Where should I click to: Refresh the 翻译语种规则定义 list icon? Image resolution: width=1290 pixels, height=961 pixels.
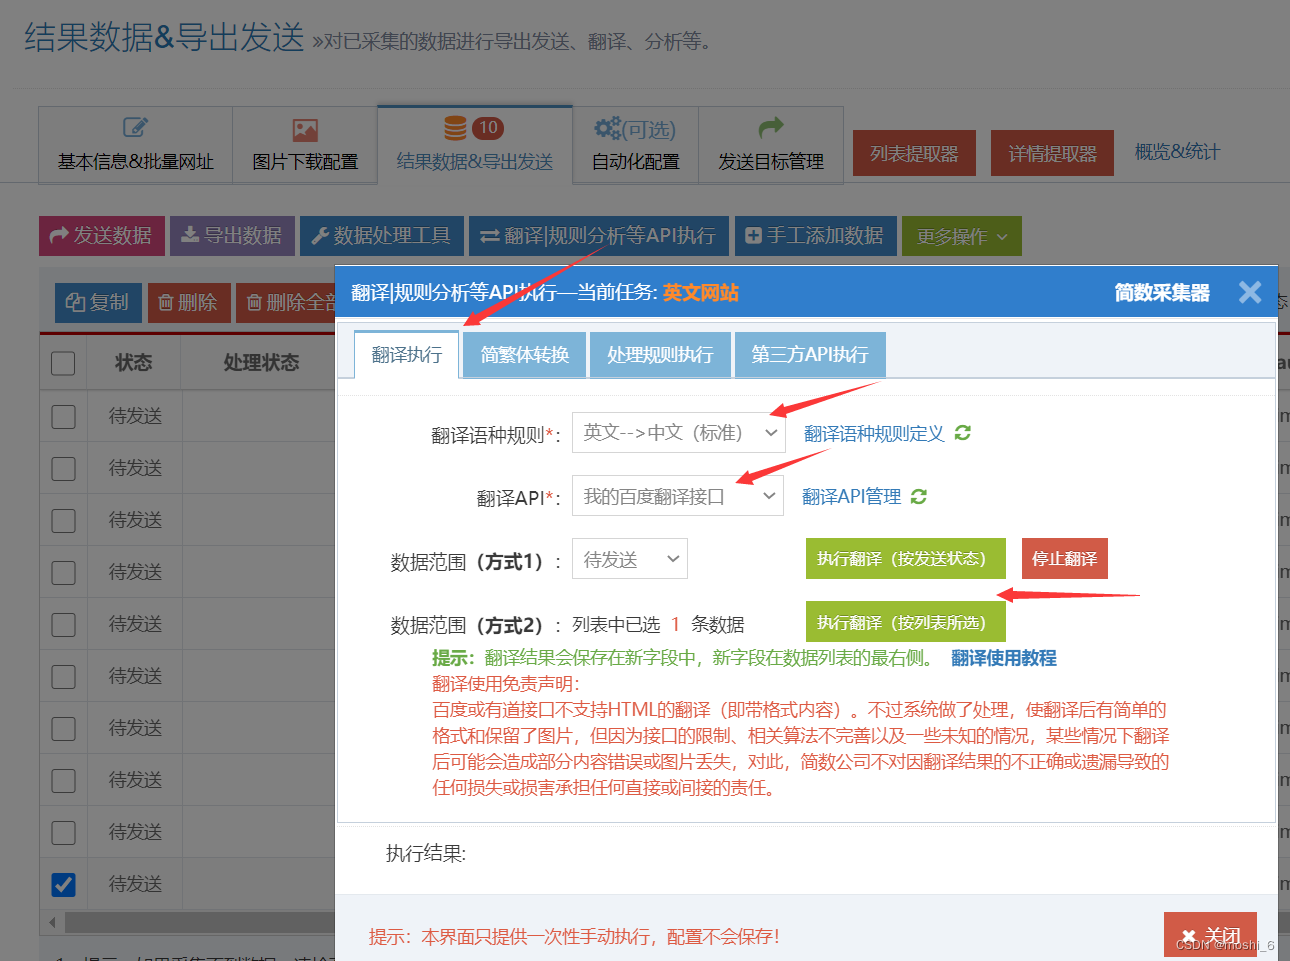coord(962,433)
